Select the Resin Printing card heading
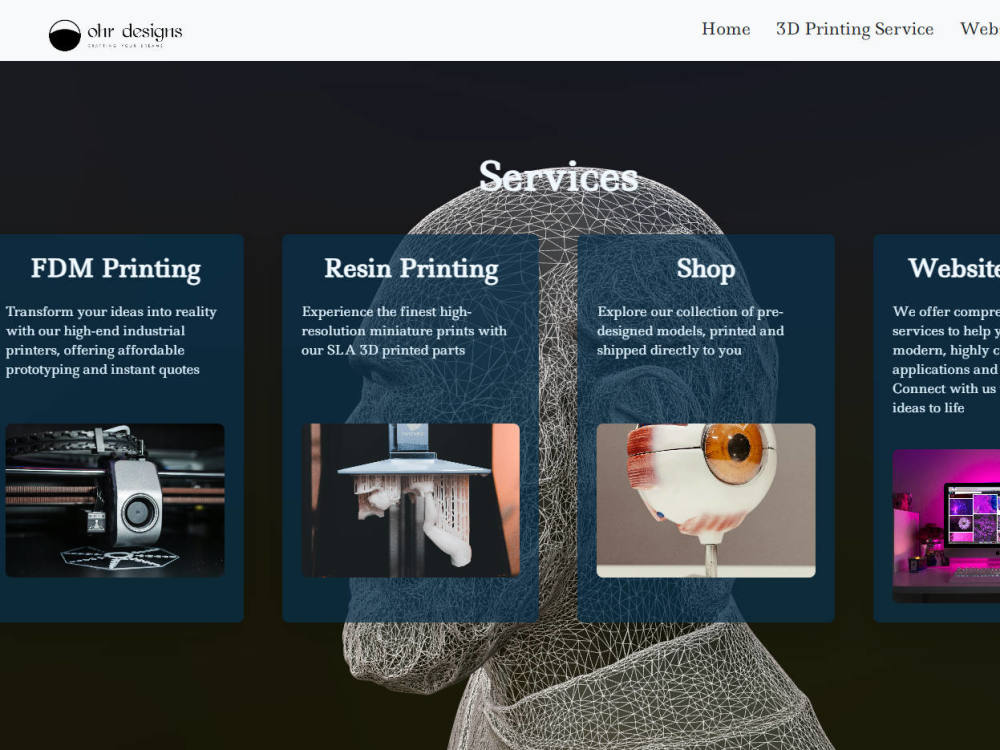This screenshot has height=750, width=1000. (411, 268)
